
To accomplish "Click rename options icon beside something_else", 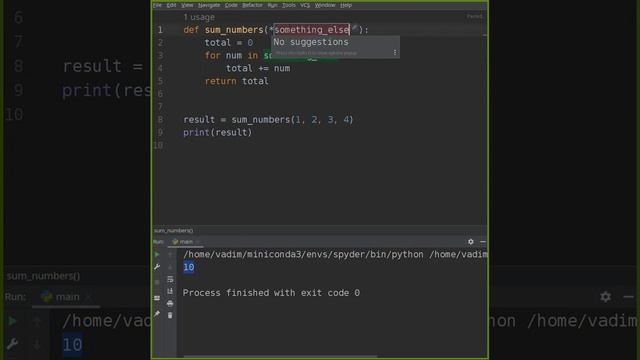I will [354, 29].
